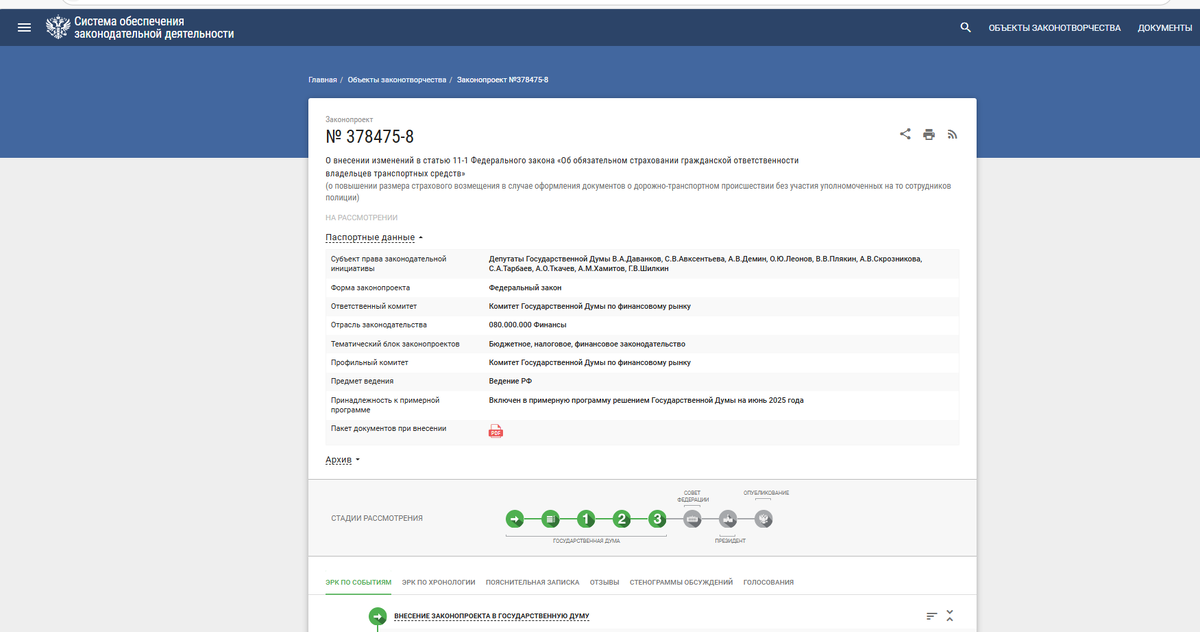Click Бюджетное, налоговое, финансовое законодательство value
This screenshot has width=1200, height=632.
coord(587,344)
